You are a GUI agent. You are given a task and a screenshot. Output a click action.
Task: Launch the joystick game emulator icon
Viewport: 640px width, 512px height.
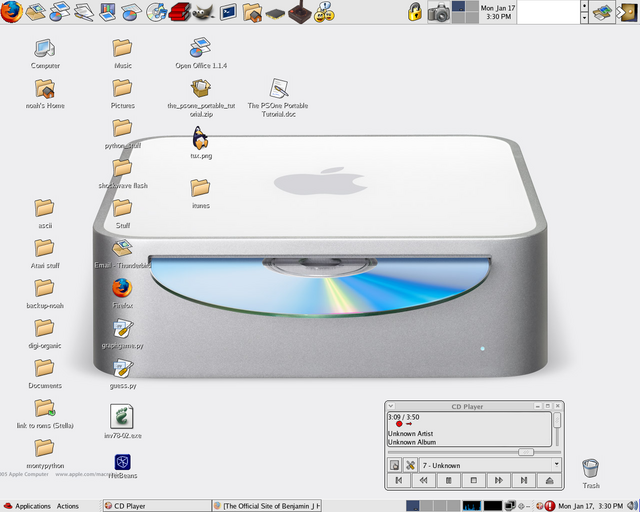tap(300, 12)
